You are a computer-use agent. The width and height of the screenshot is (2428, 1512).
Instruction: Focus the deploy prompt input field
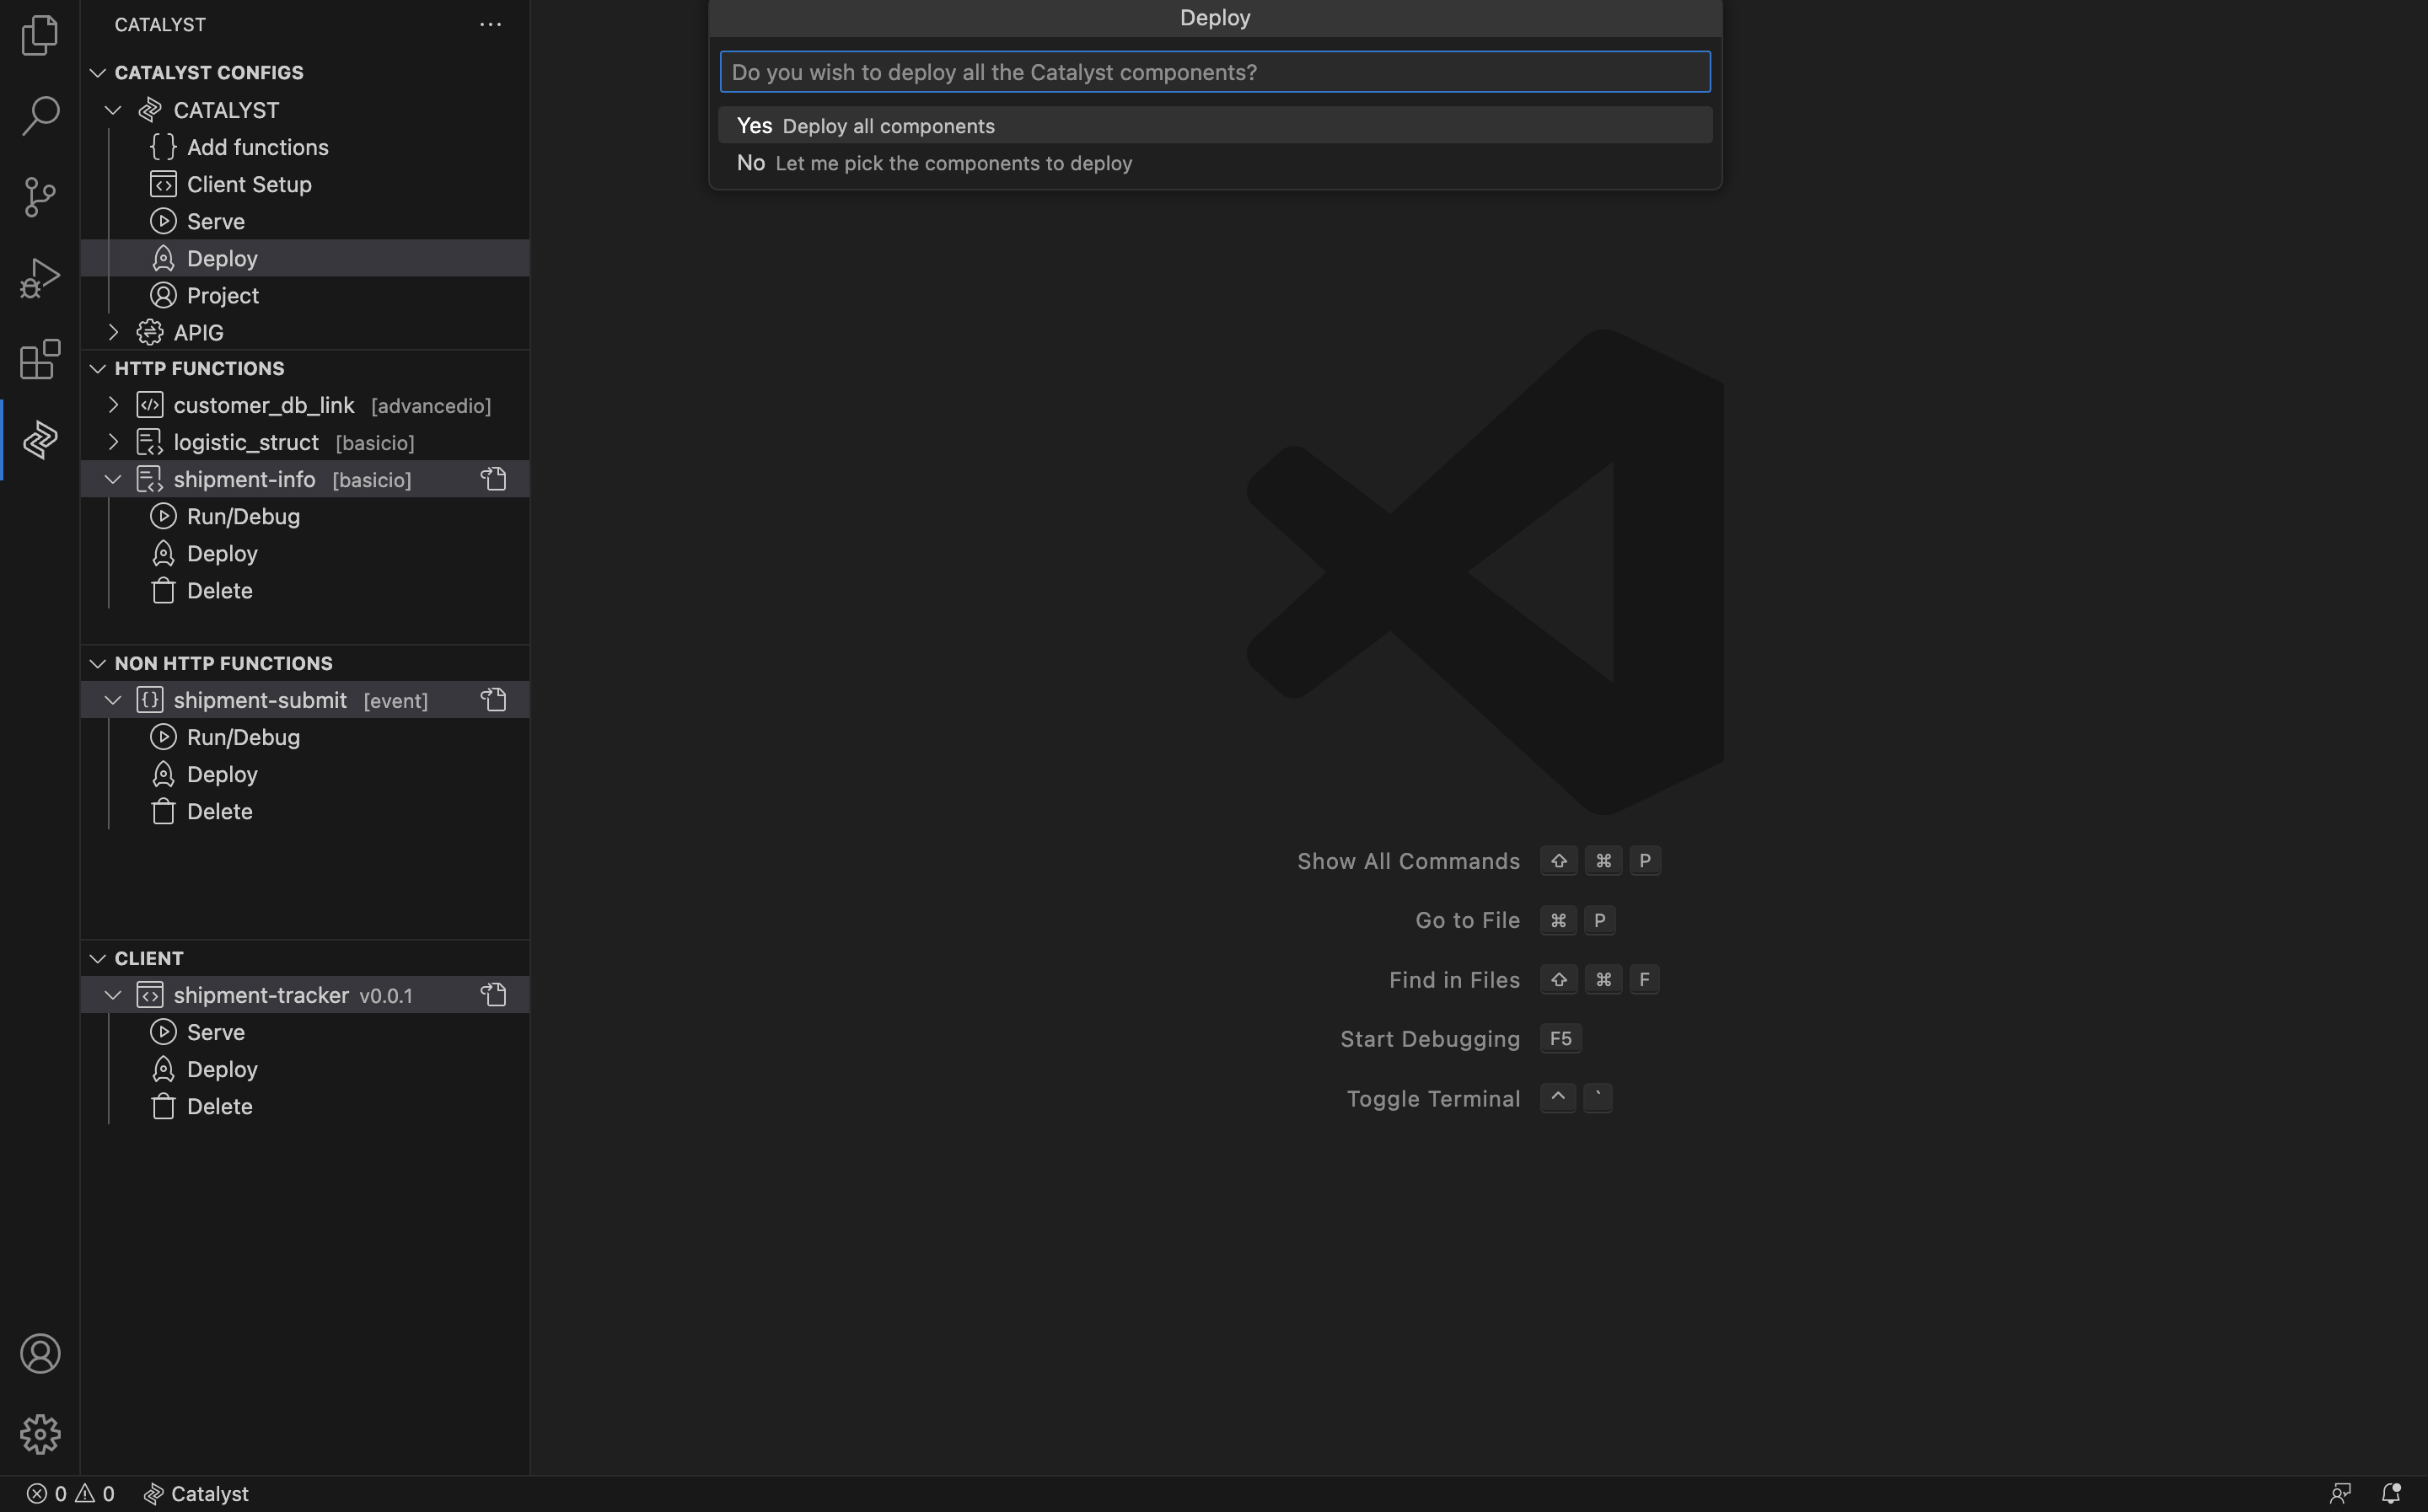[1215, 72]
